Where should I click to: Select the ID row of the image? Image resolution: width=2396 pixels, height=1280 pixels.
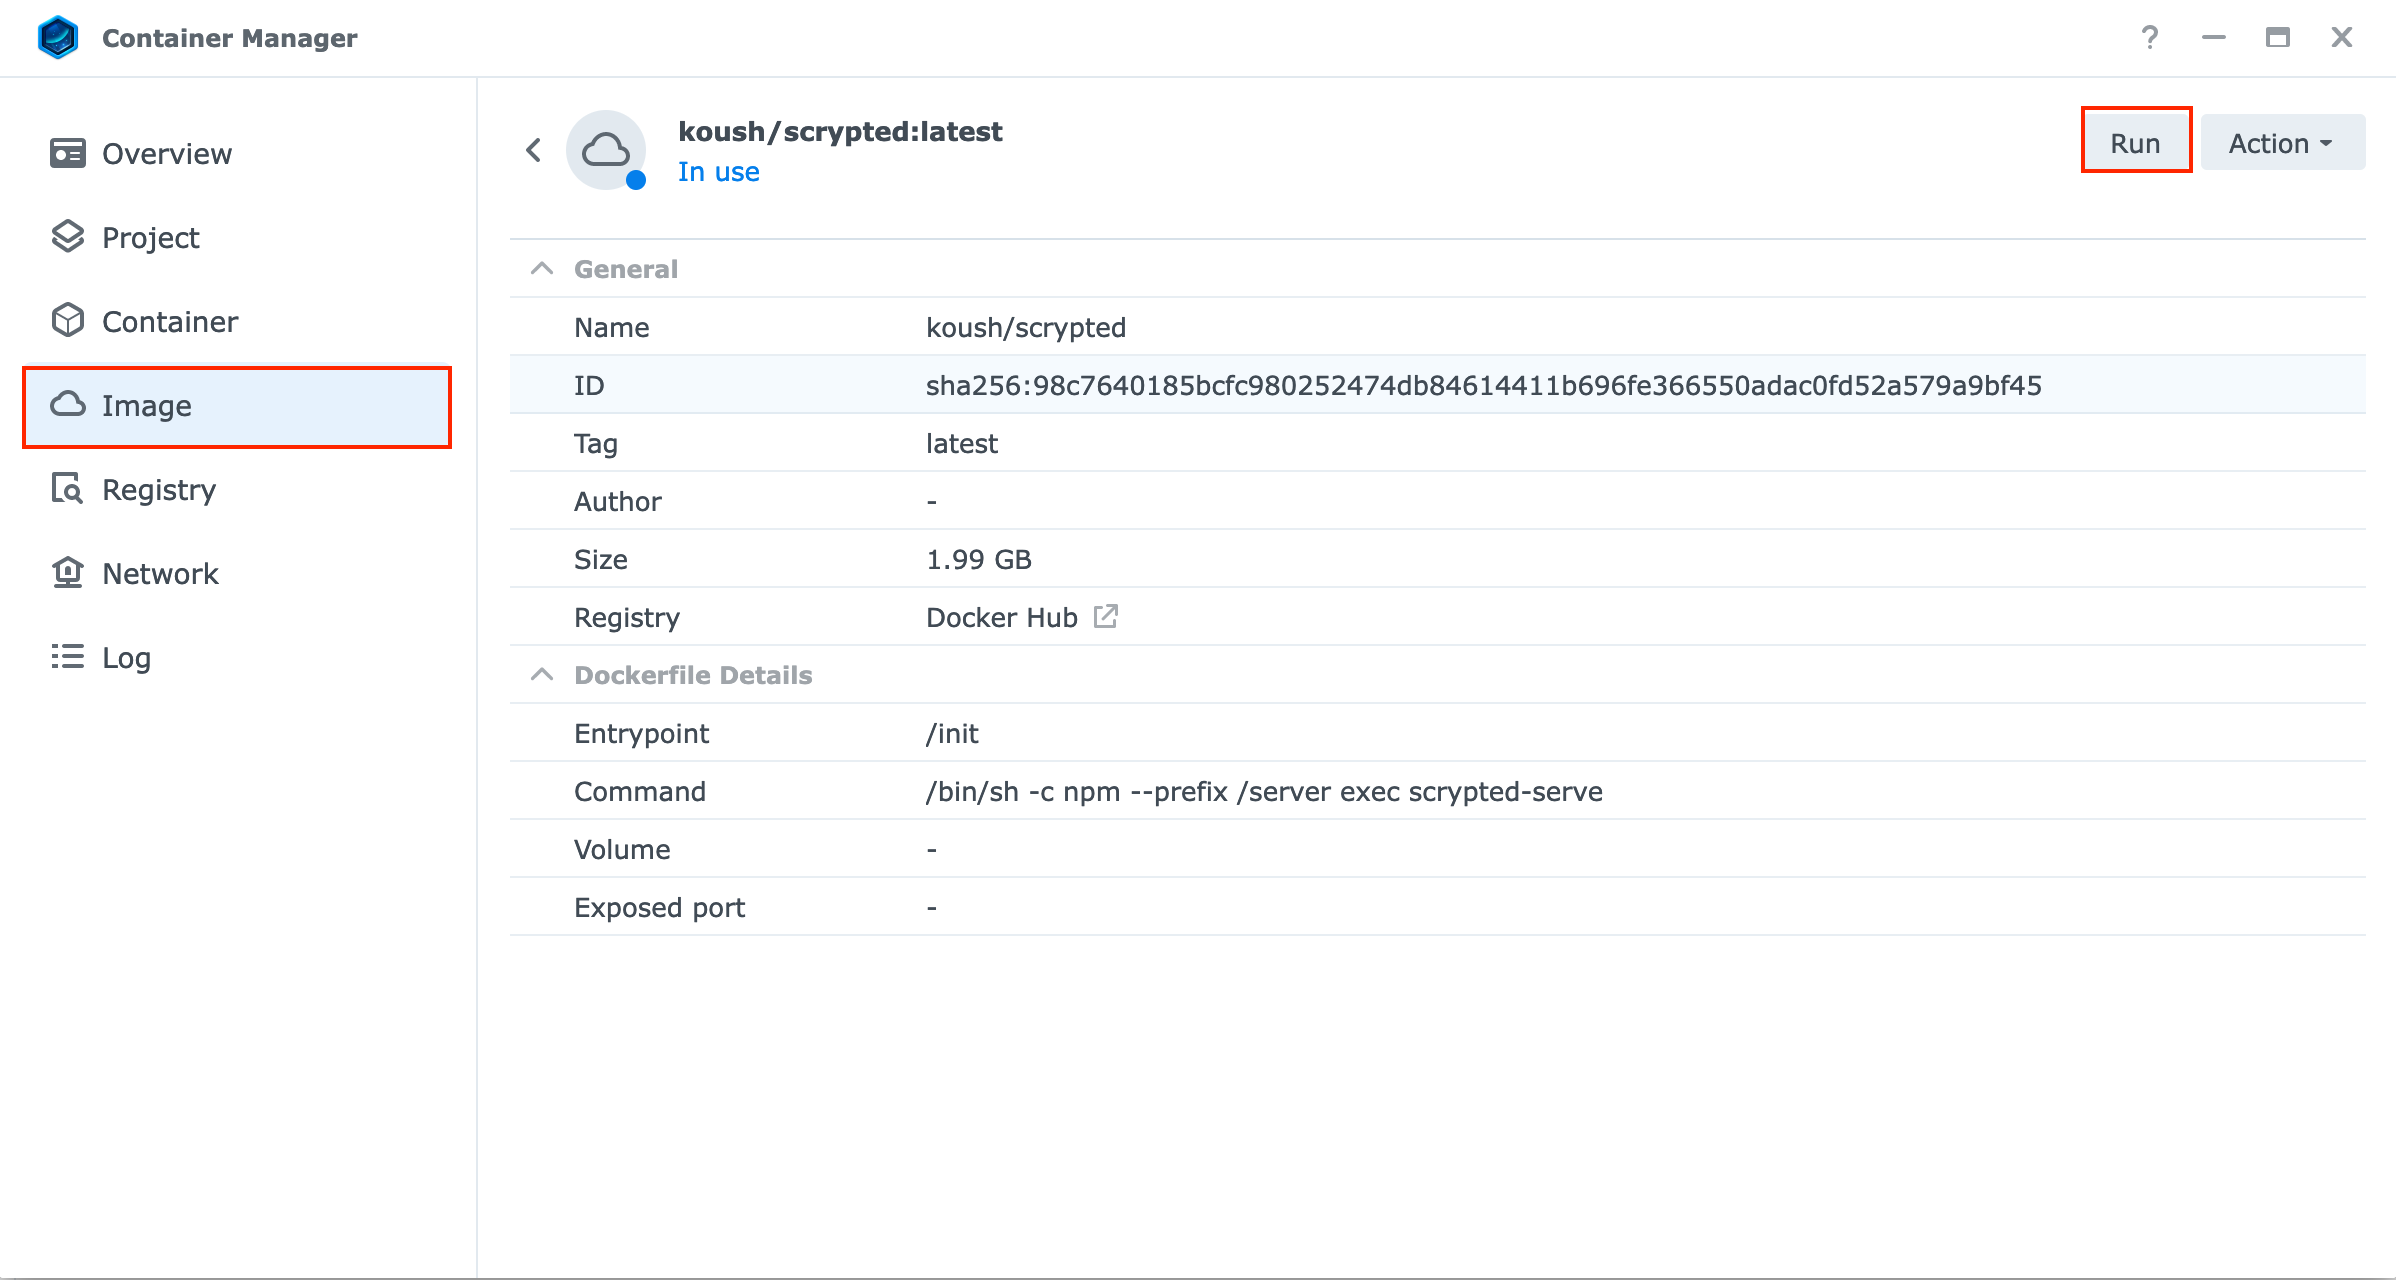click(x=1200, y=385)
